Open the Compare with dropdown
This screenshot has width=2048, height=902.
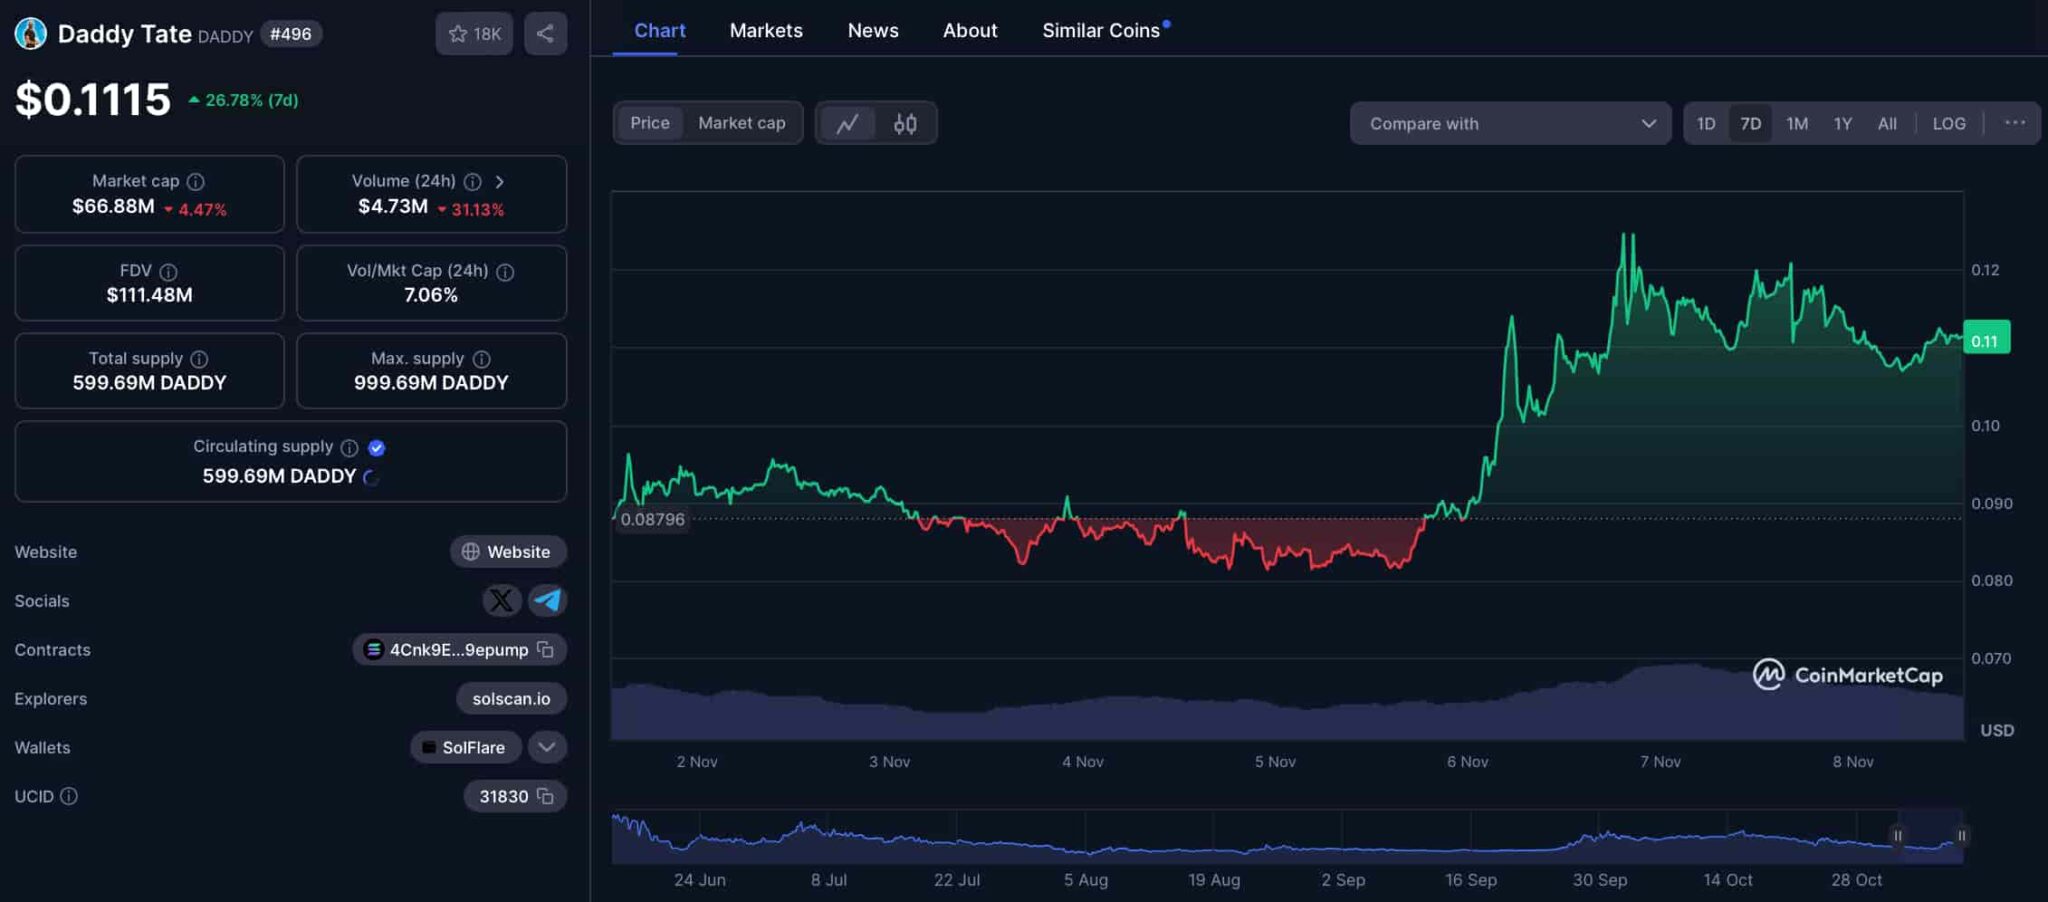(x=1510, y=124)
